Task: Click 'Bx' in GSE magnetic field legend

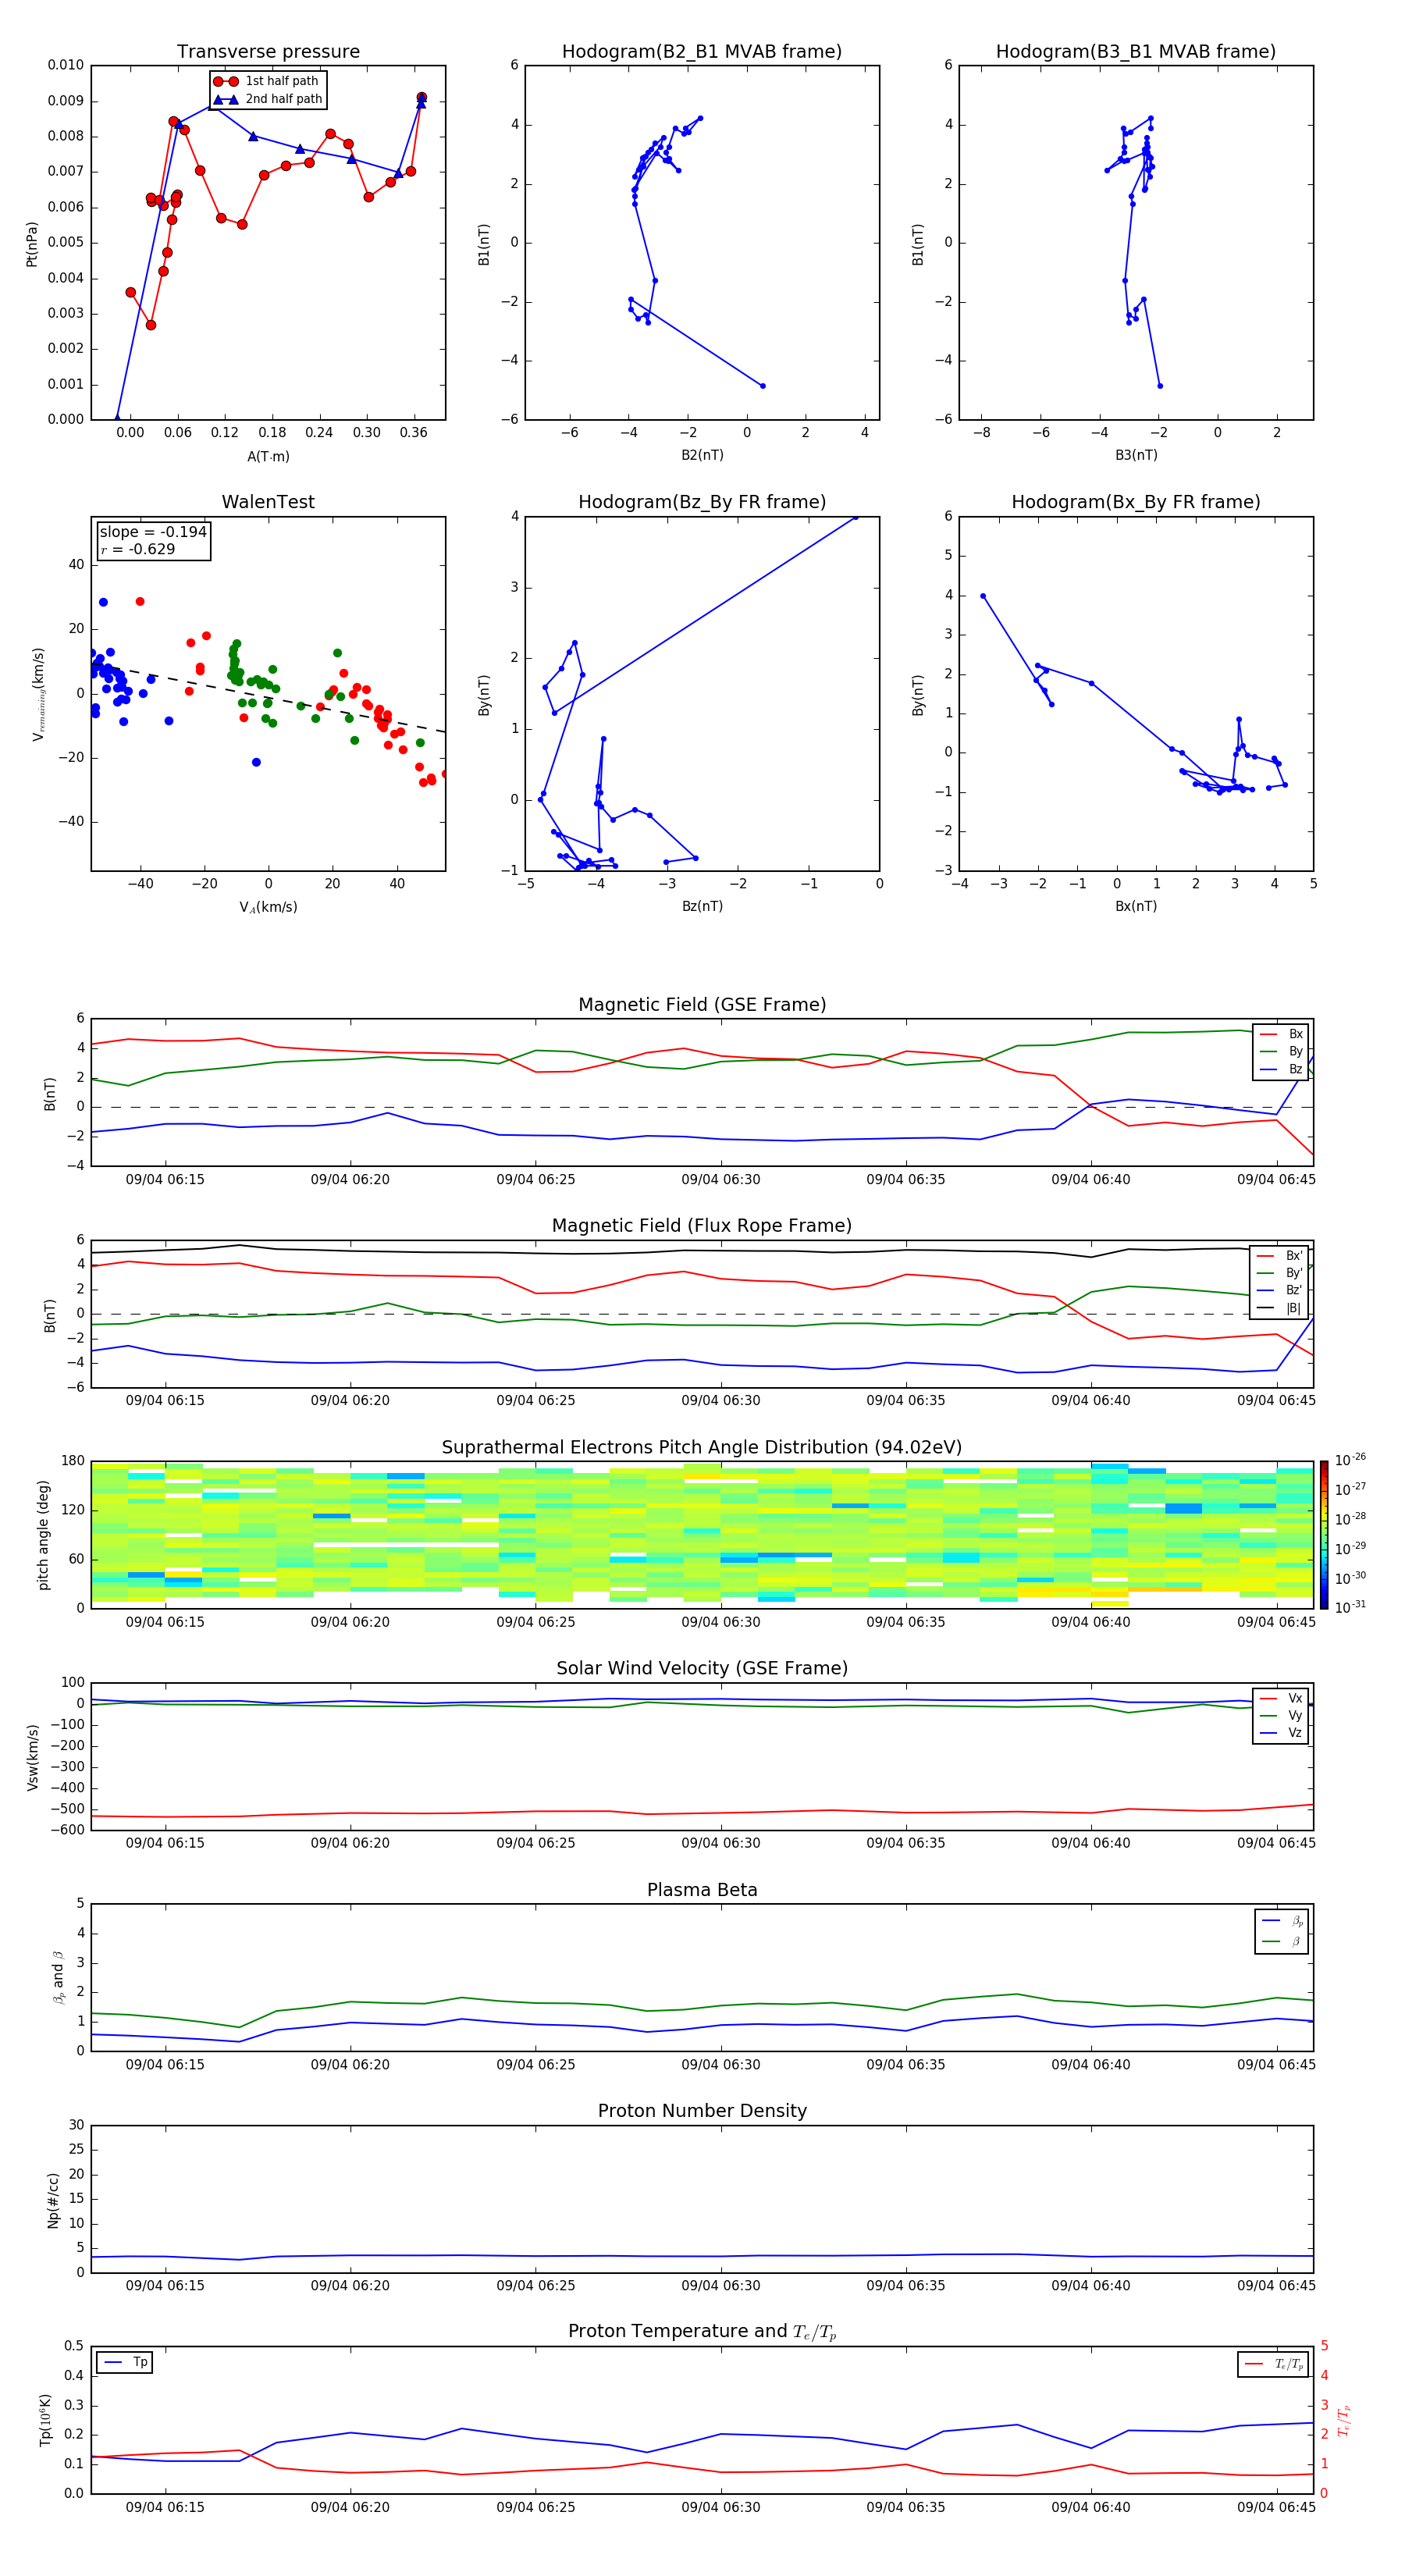Action: [1281, 1034]
